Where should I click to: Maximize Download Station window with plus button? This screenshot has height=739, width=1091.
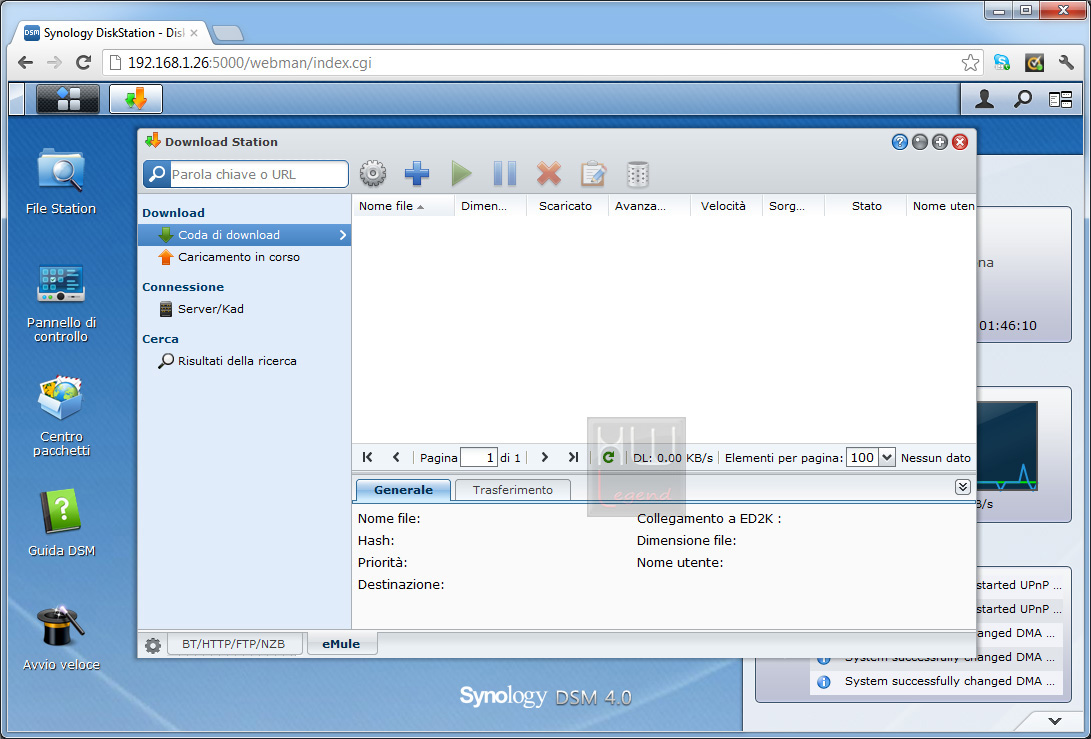939,142
